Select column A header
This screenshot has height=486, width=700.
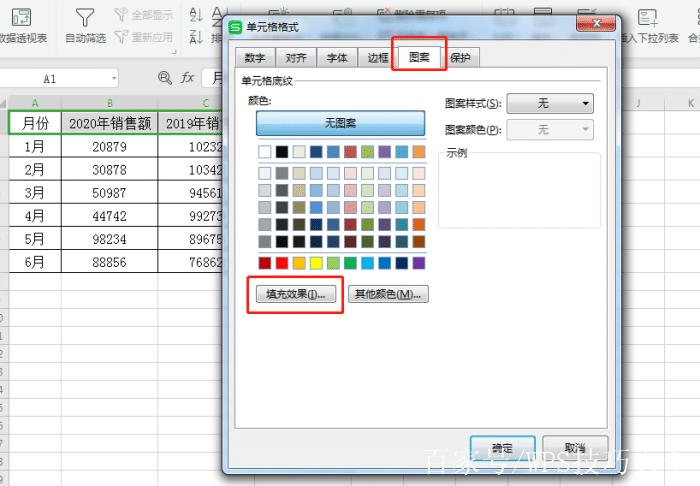[35, 103]
